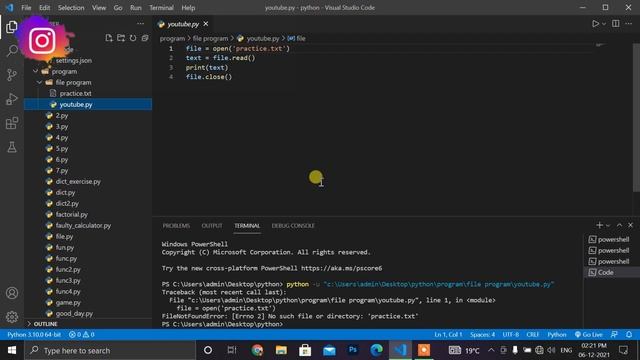This screenshot has width=640, height=360.
Task: Close the terminal panel
Action: click(x=631, y=225)
